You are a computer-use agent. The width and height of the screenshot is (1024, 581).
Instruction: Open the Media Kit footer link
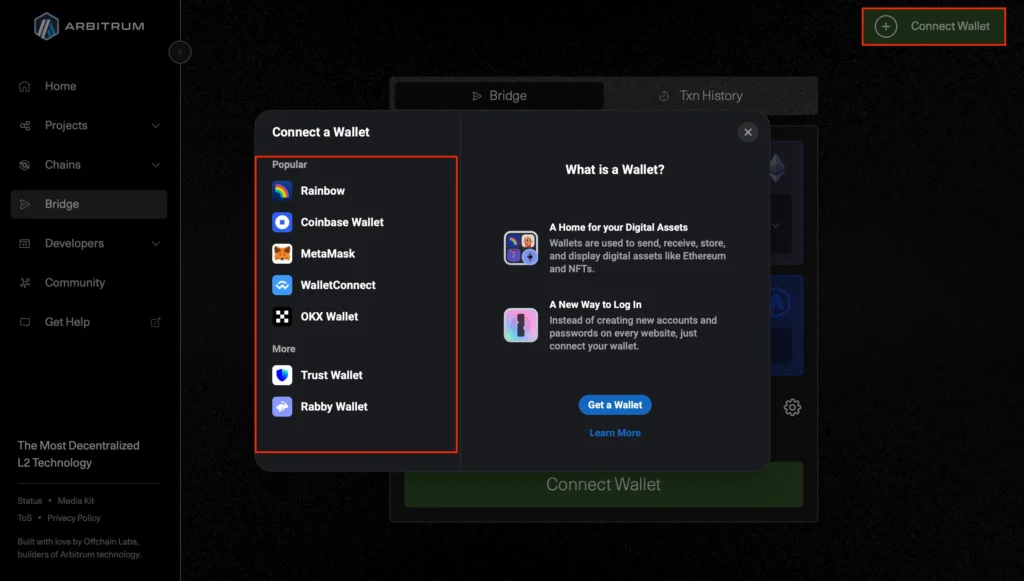pos(76,501)
